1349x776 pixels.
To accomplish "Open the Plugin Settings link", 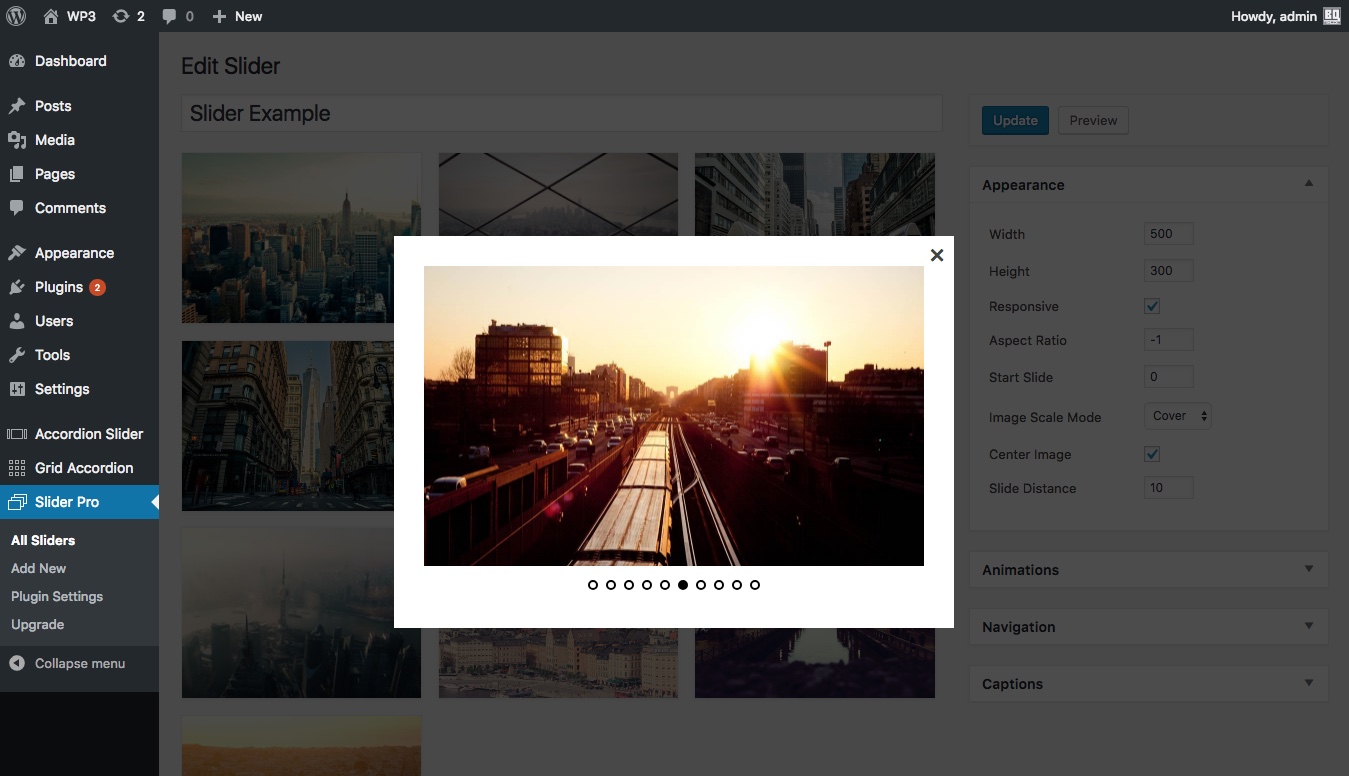I will click(57, 596).
